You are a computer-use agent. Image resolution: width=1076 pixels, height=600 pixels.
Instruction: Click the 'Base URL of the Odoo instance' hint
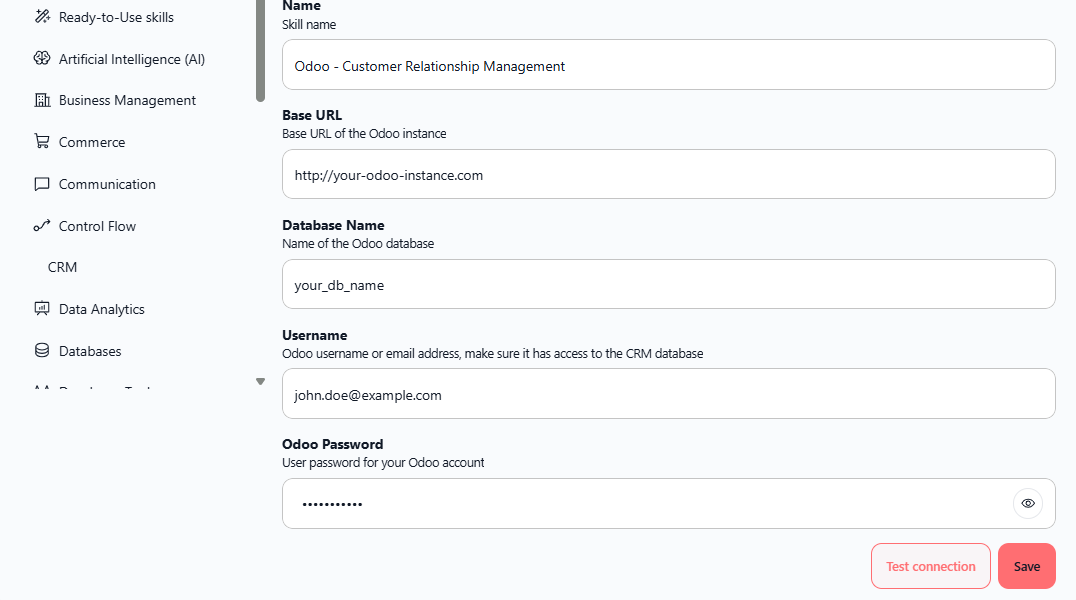(x=364, y=134)
